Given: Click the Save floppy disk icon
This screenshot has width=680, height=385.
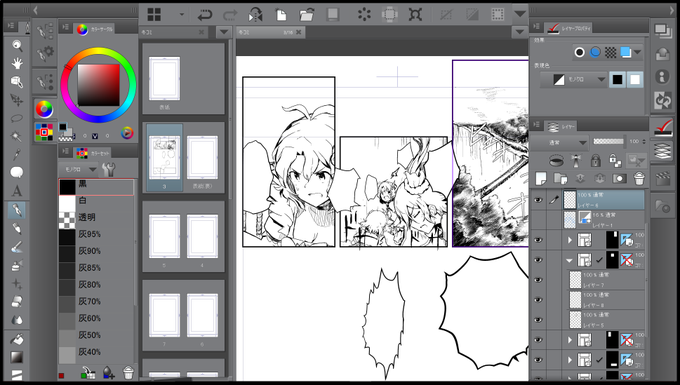Looking at the screenshot, I should tap(333, 15).
